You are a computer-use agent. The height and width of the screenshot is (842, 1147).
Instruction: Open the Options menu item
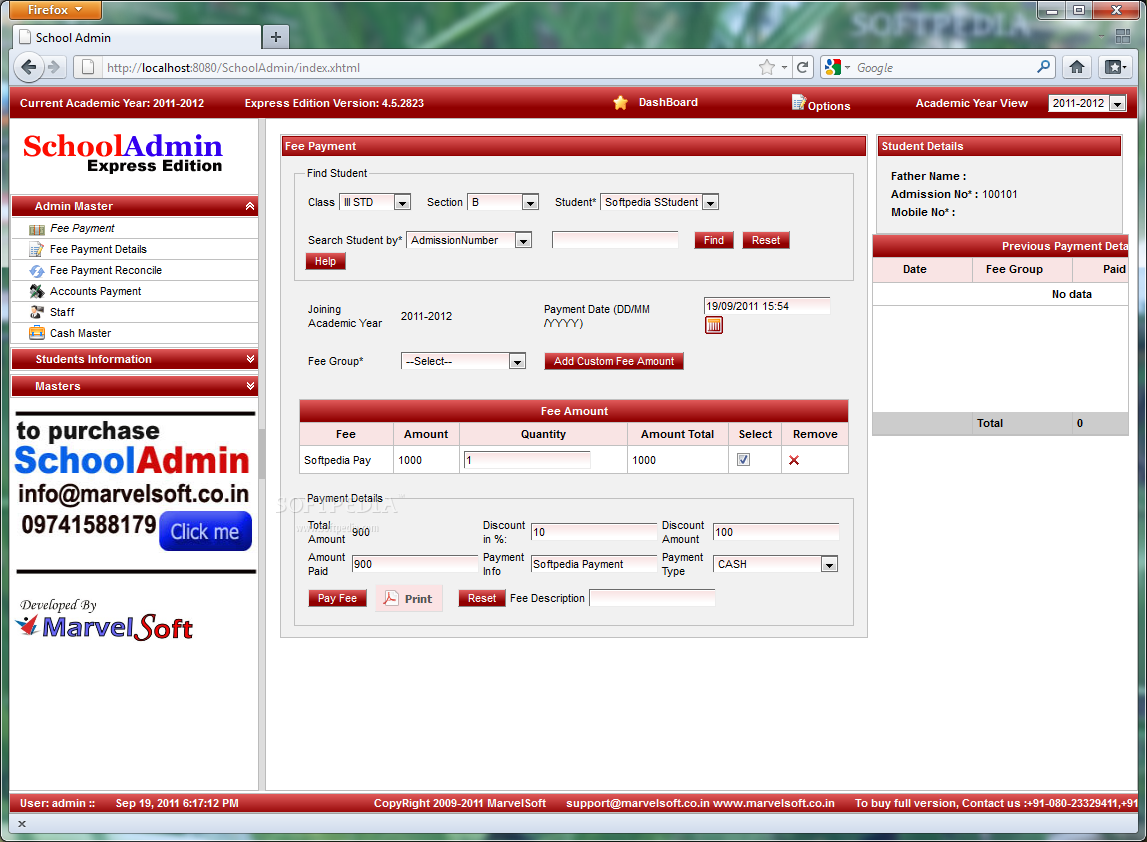click(829, 106)
